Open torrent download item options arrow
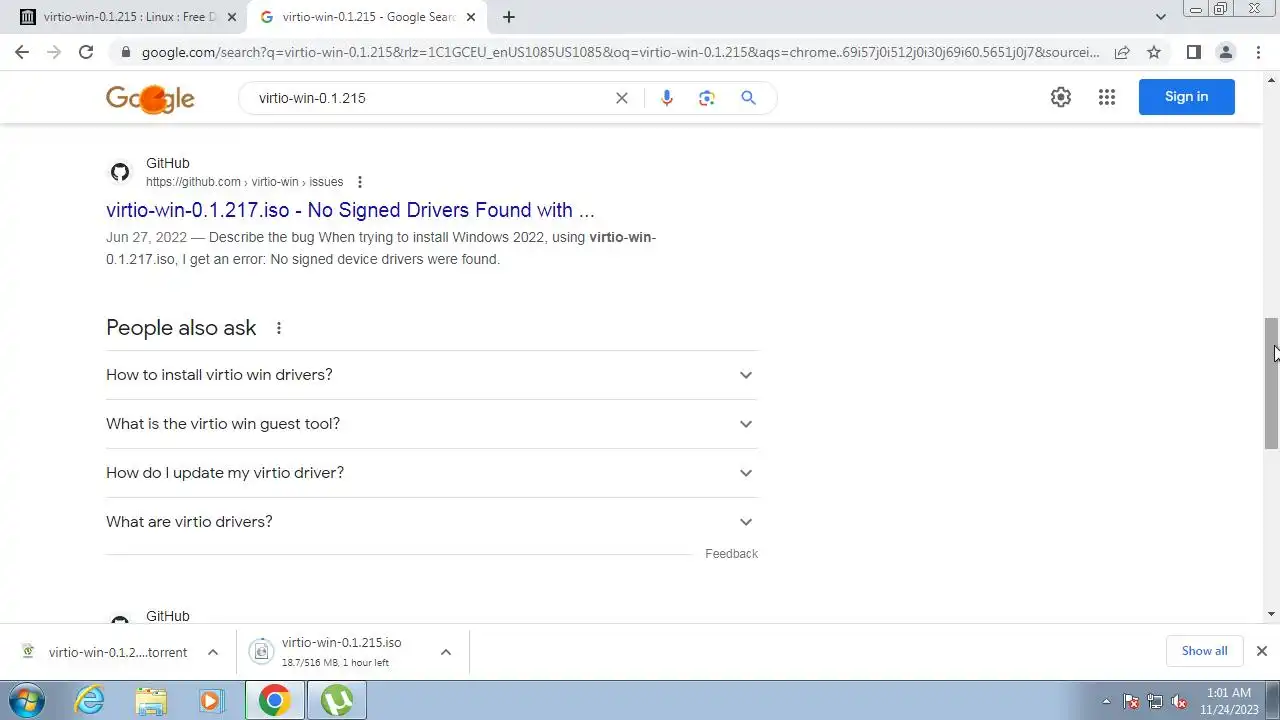 [212, 652]
